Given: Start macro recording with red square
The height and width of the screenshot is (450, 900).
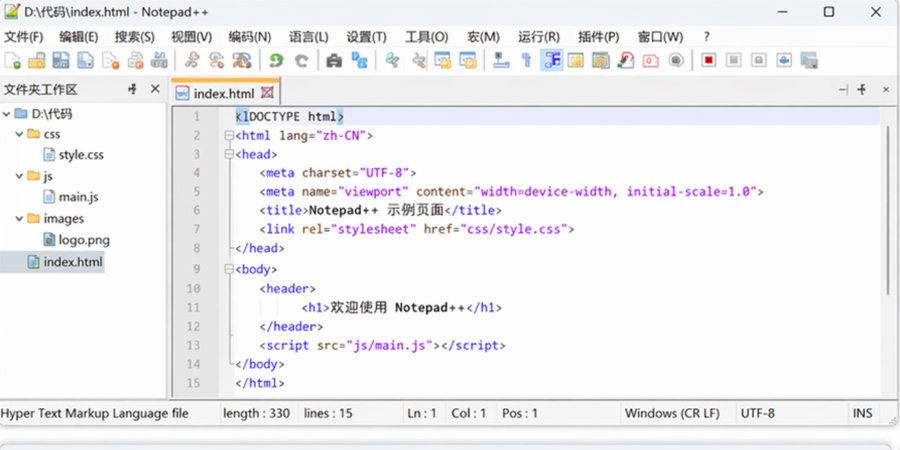Looking at the screenshot, I should [709, 60].
